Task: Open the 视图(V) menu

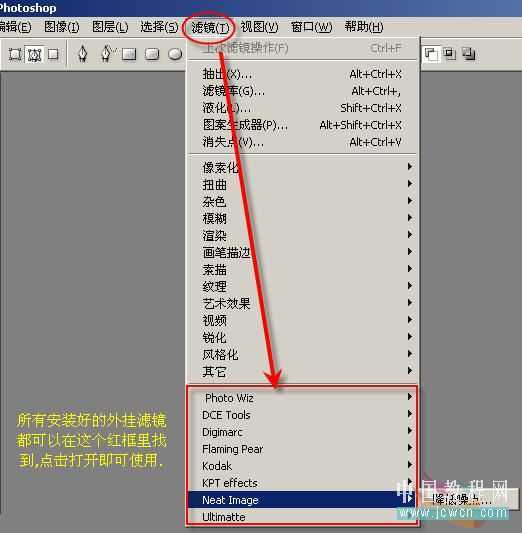Action: [x=259, y=27]
